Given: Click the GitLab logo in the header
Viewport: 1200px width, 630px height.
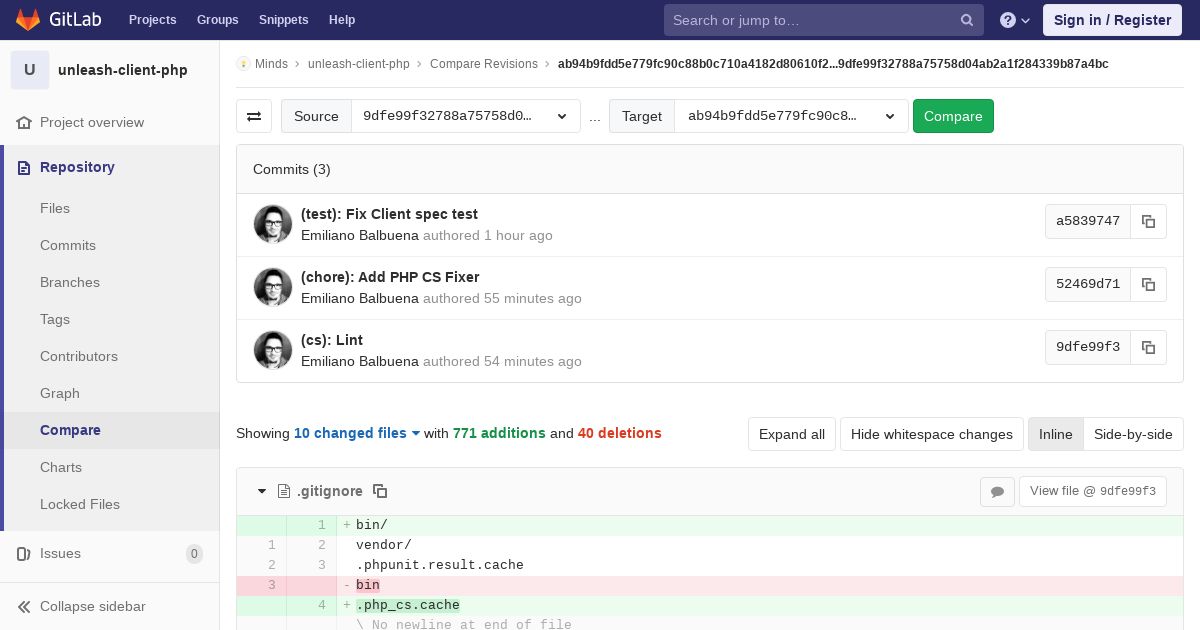Looking at the screenshot, I should coord(56,19).
